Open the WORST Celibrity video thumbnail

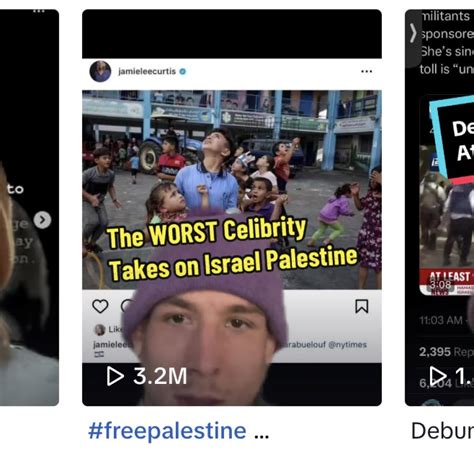232,207
